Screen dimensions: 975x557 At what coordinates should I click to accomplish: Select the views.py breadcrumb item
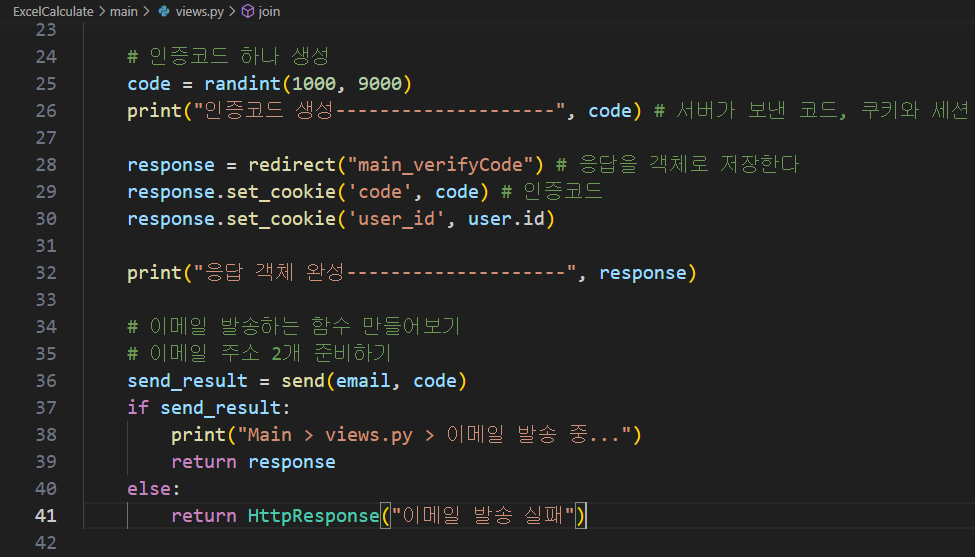coord(199,11)
